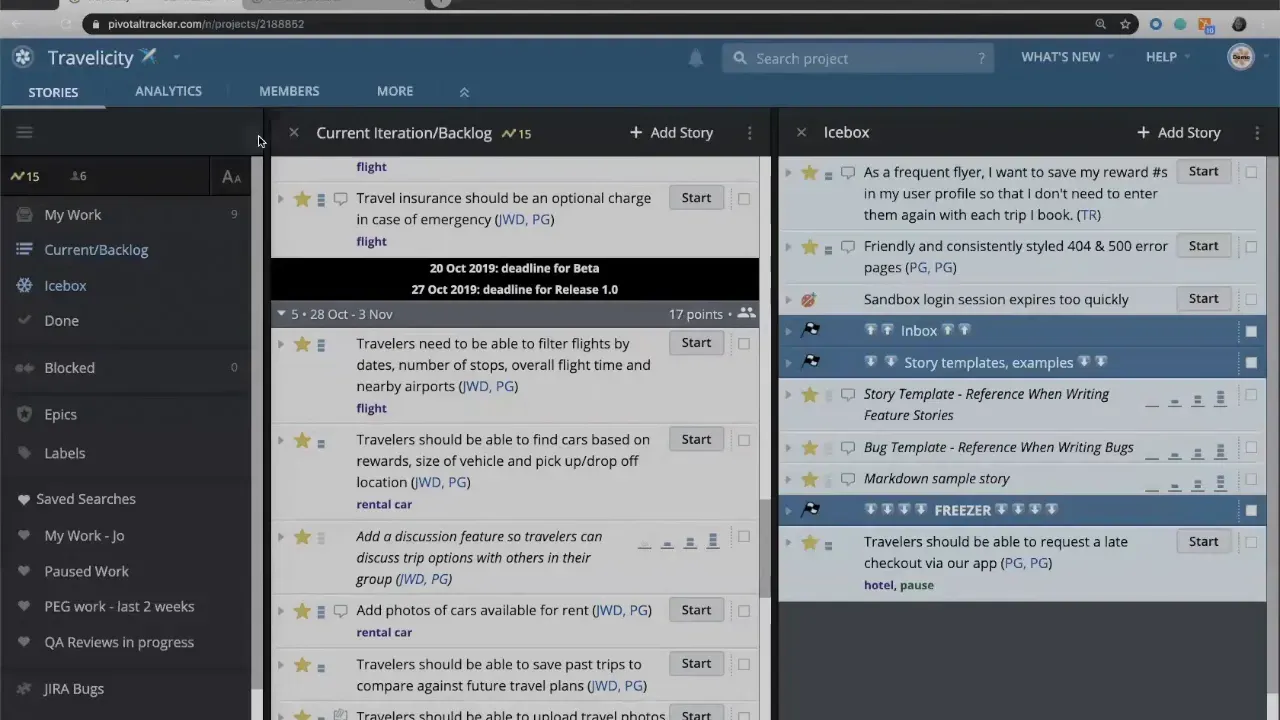
Task: Open the Members tab
Action: point(289,91)
